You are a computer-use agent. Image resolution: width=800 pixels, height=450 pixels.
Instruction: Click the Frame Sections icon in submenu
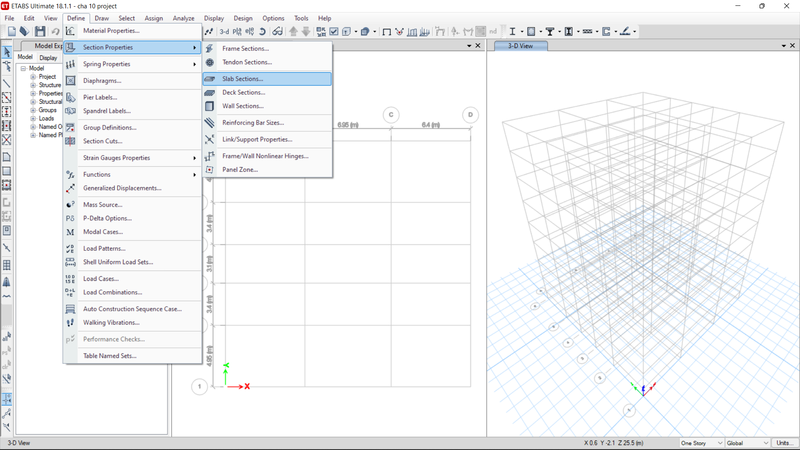[x=210, y=48]
